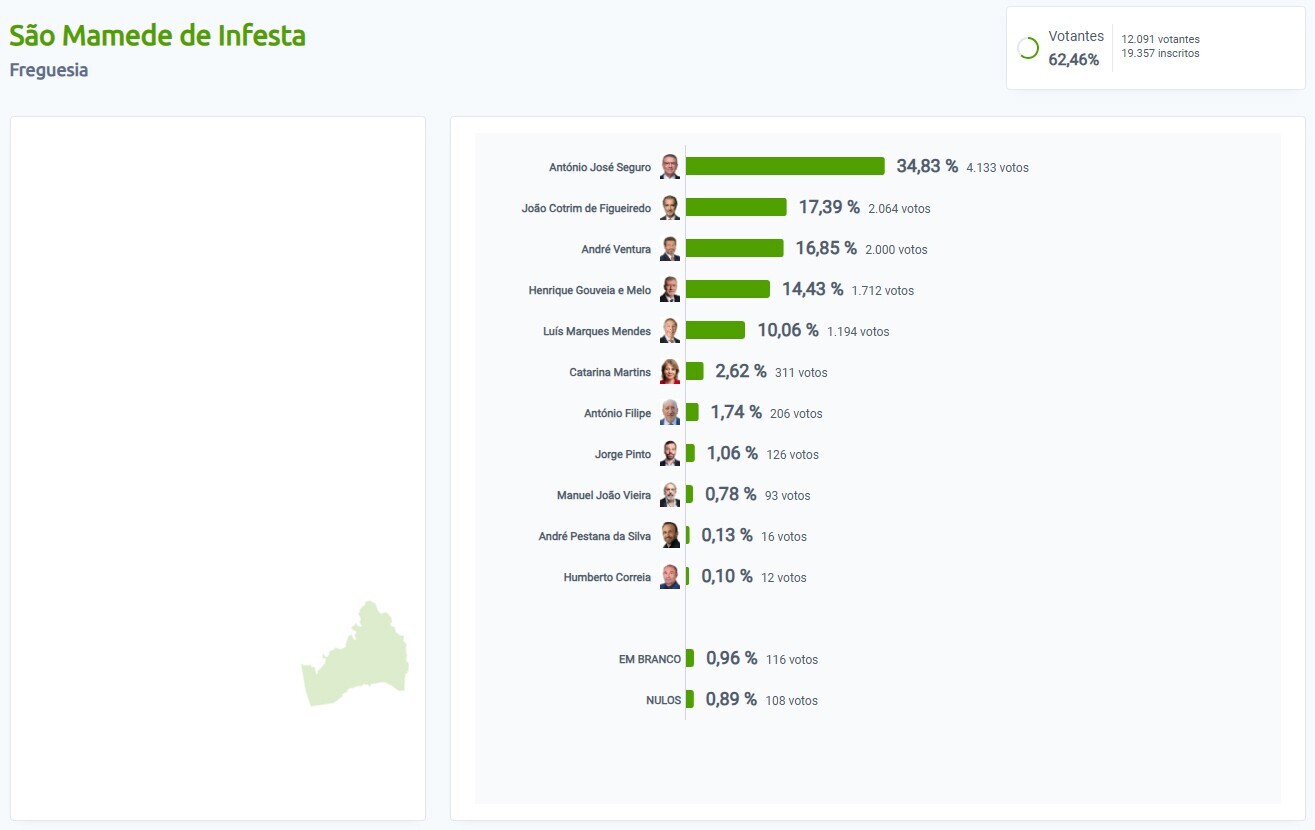1315x830 pixels.
Task: Click André Pestana da Silva's portrait
Action: click(x=670, y=536)
